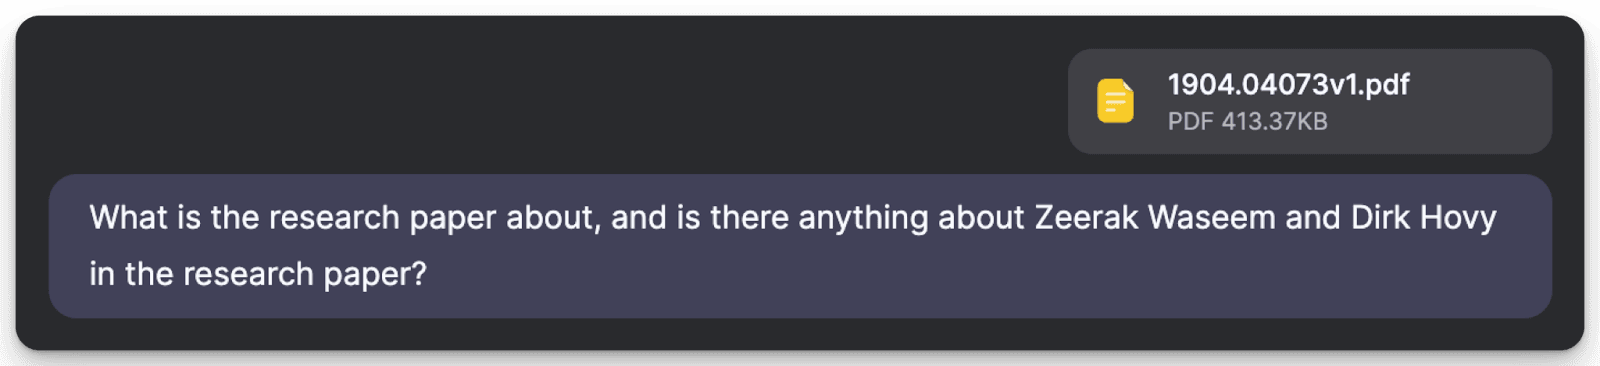Click the dark gap between the attachment and the message
Image resolution: width=1600 pixels, height=366 pixels.
[x=800, y=164]
